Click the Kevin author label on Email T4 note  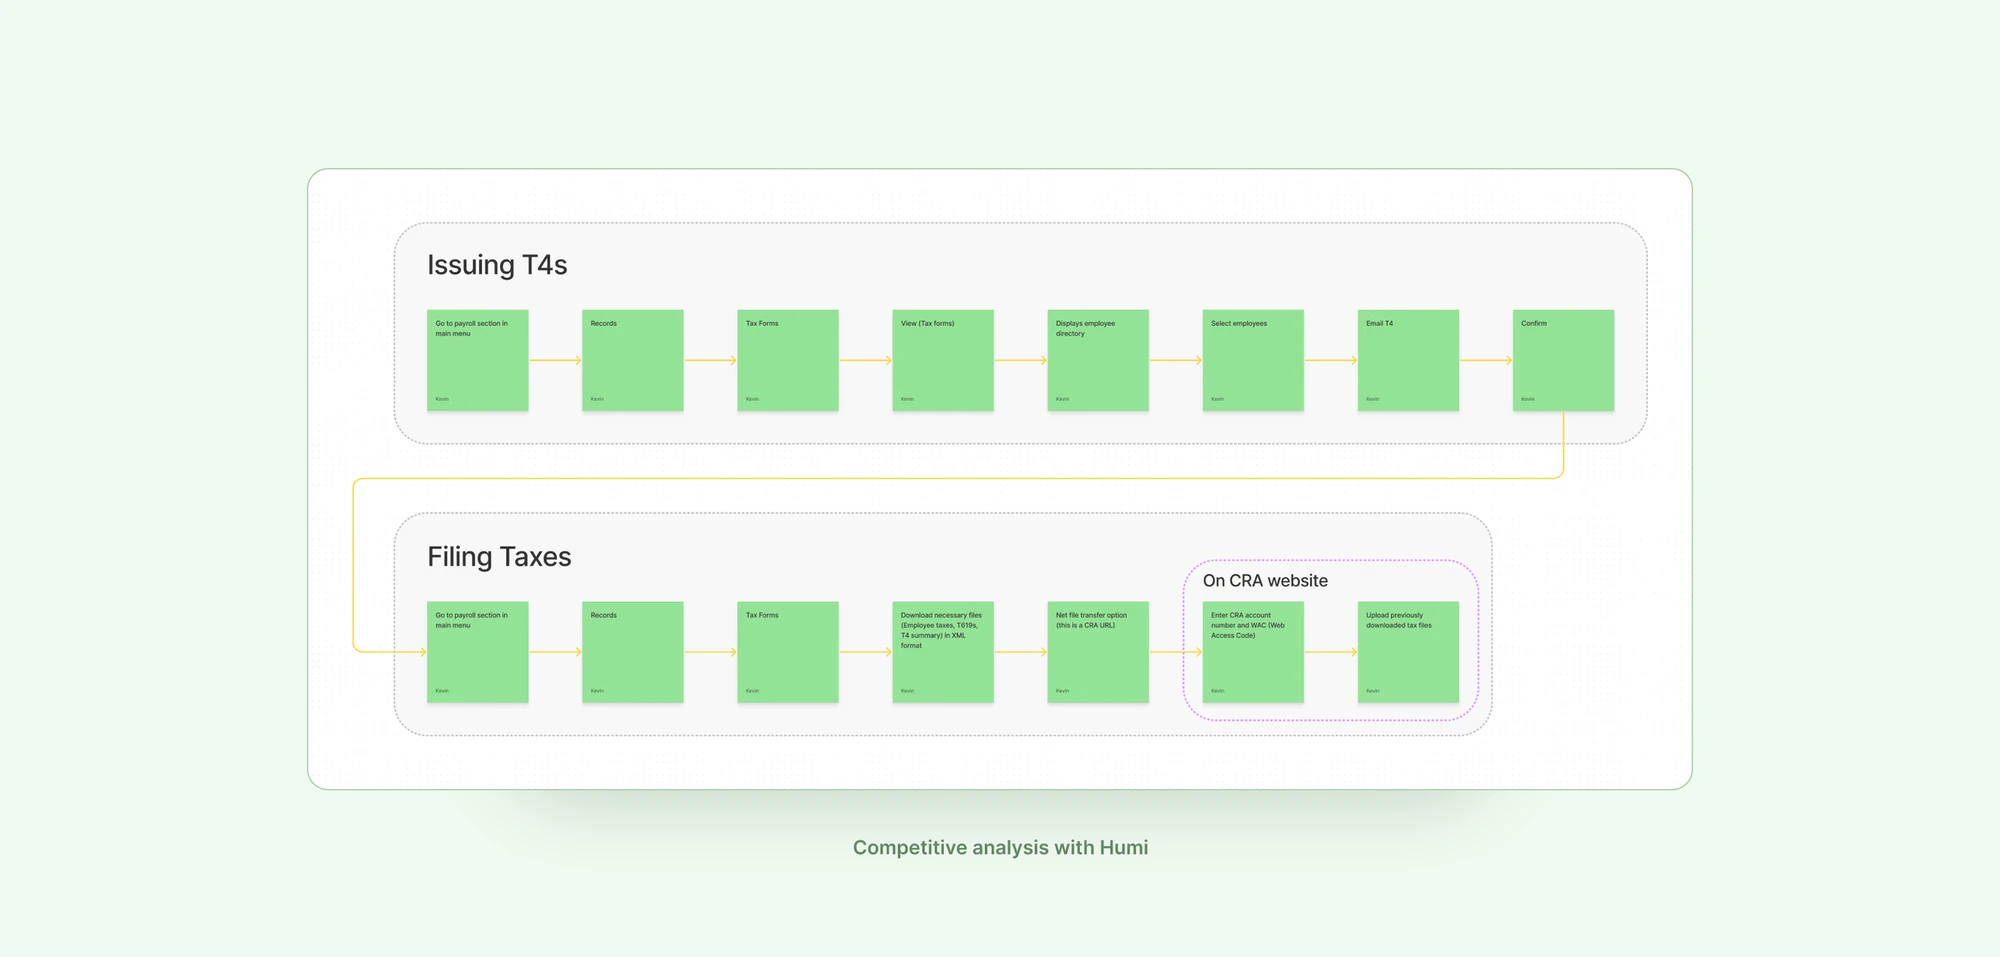tap(1373, 399)
